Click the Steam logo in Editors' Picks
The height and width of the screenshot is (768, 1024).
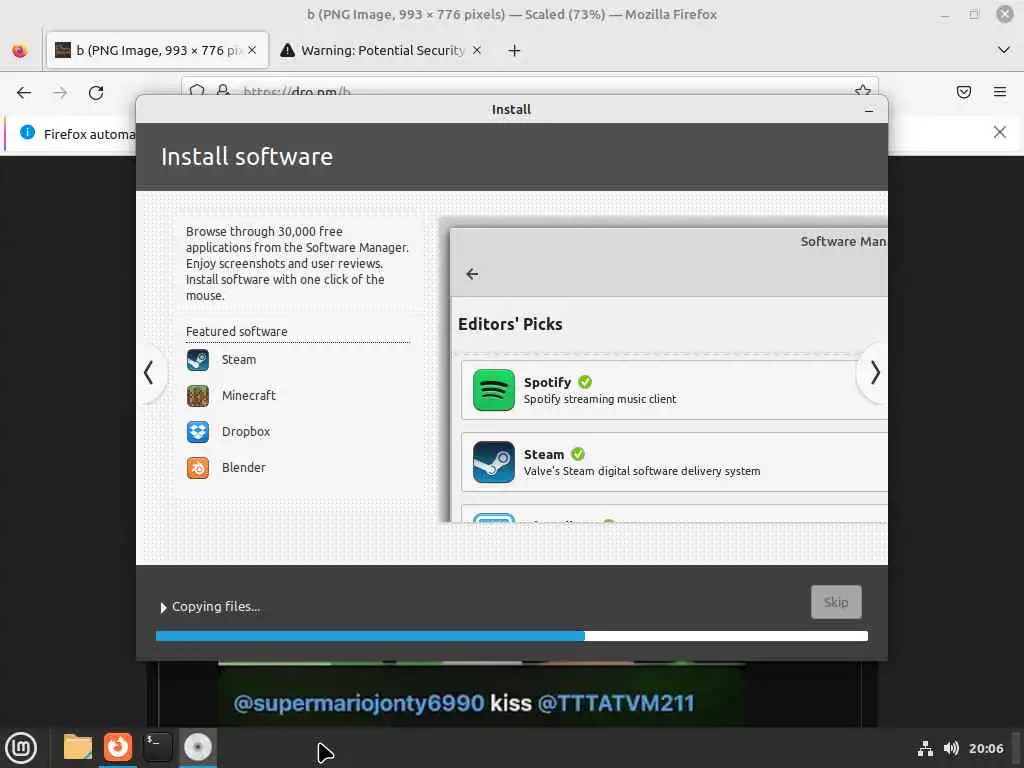coord(494,462)
